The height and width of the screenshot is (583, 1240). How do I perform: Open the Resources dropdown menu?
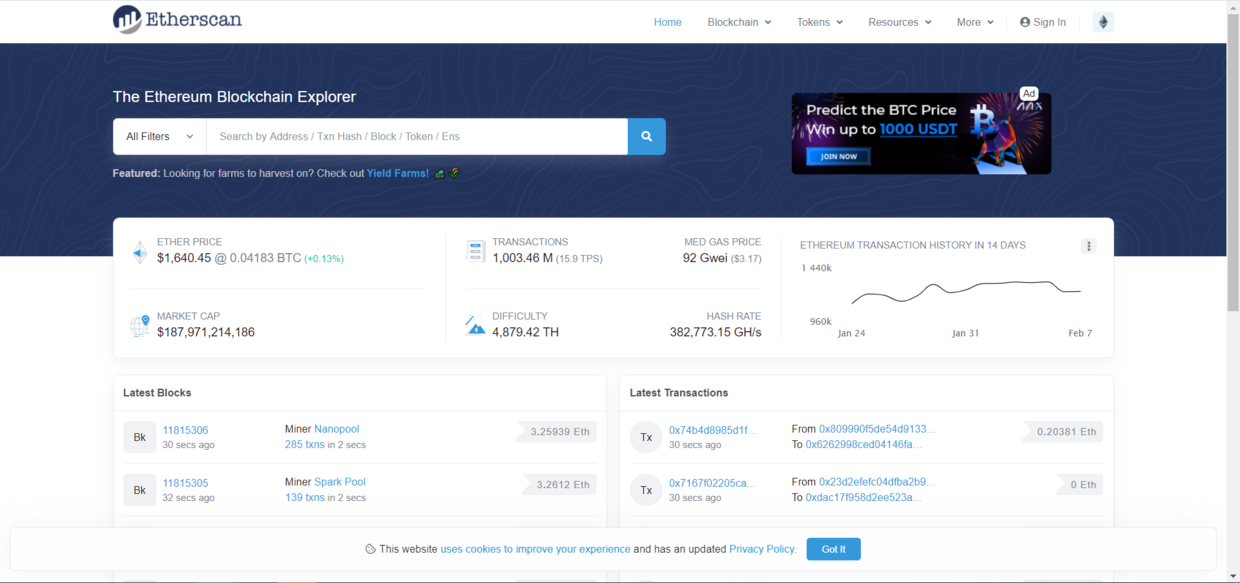[x=899, y=22]
